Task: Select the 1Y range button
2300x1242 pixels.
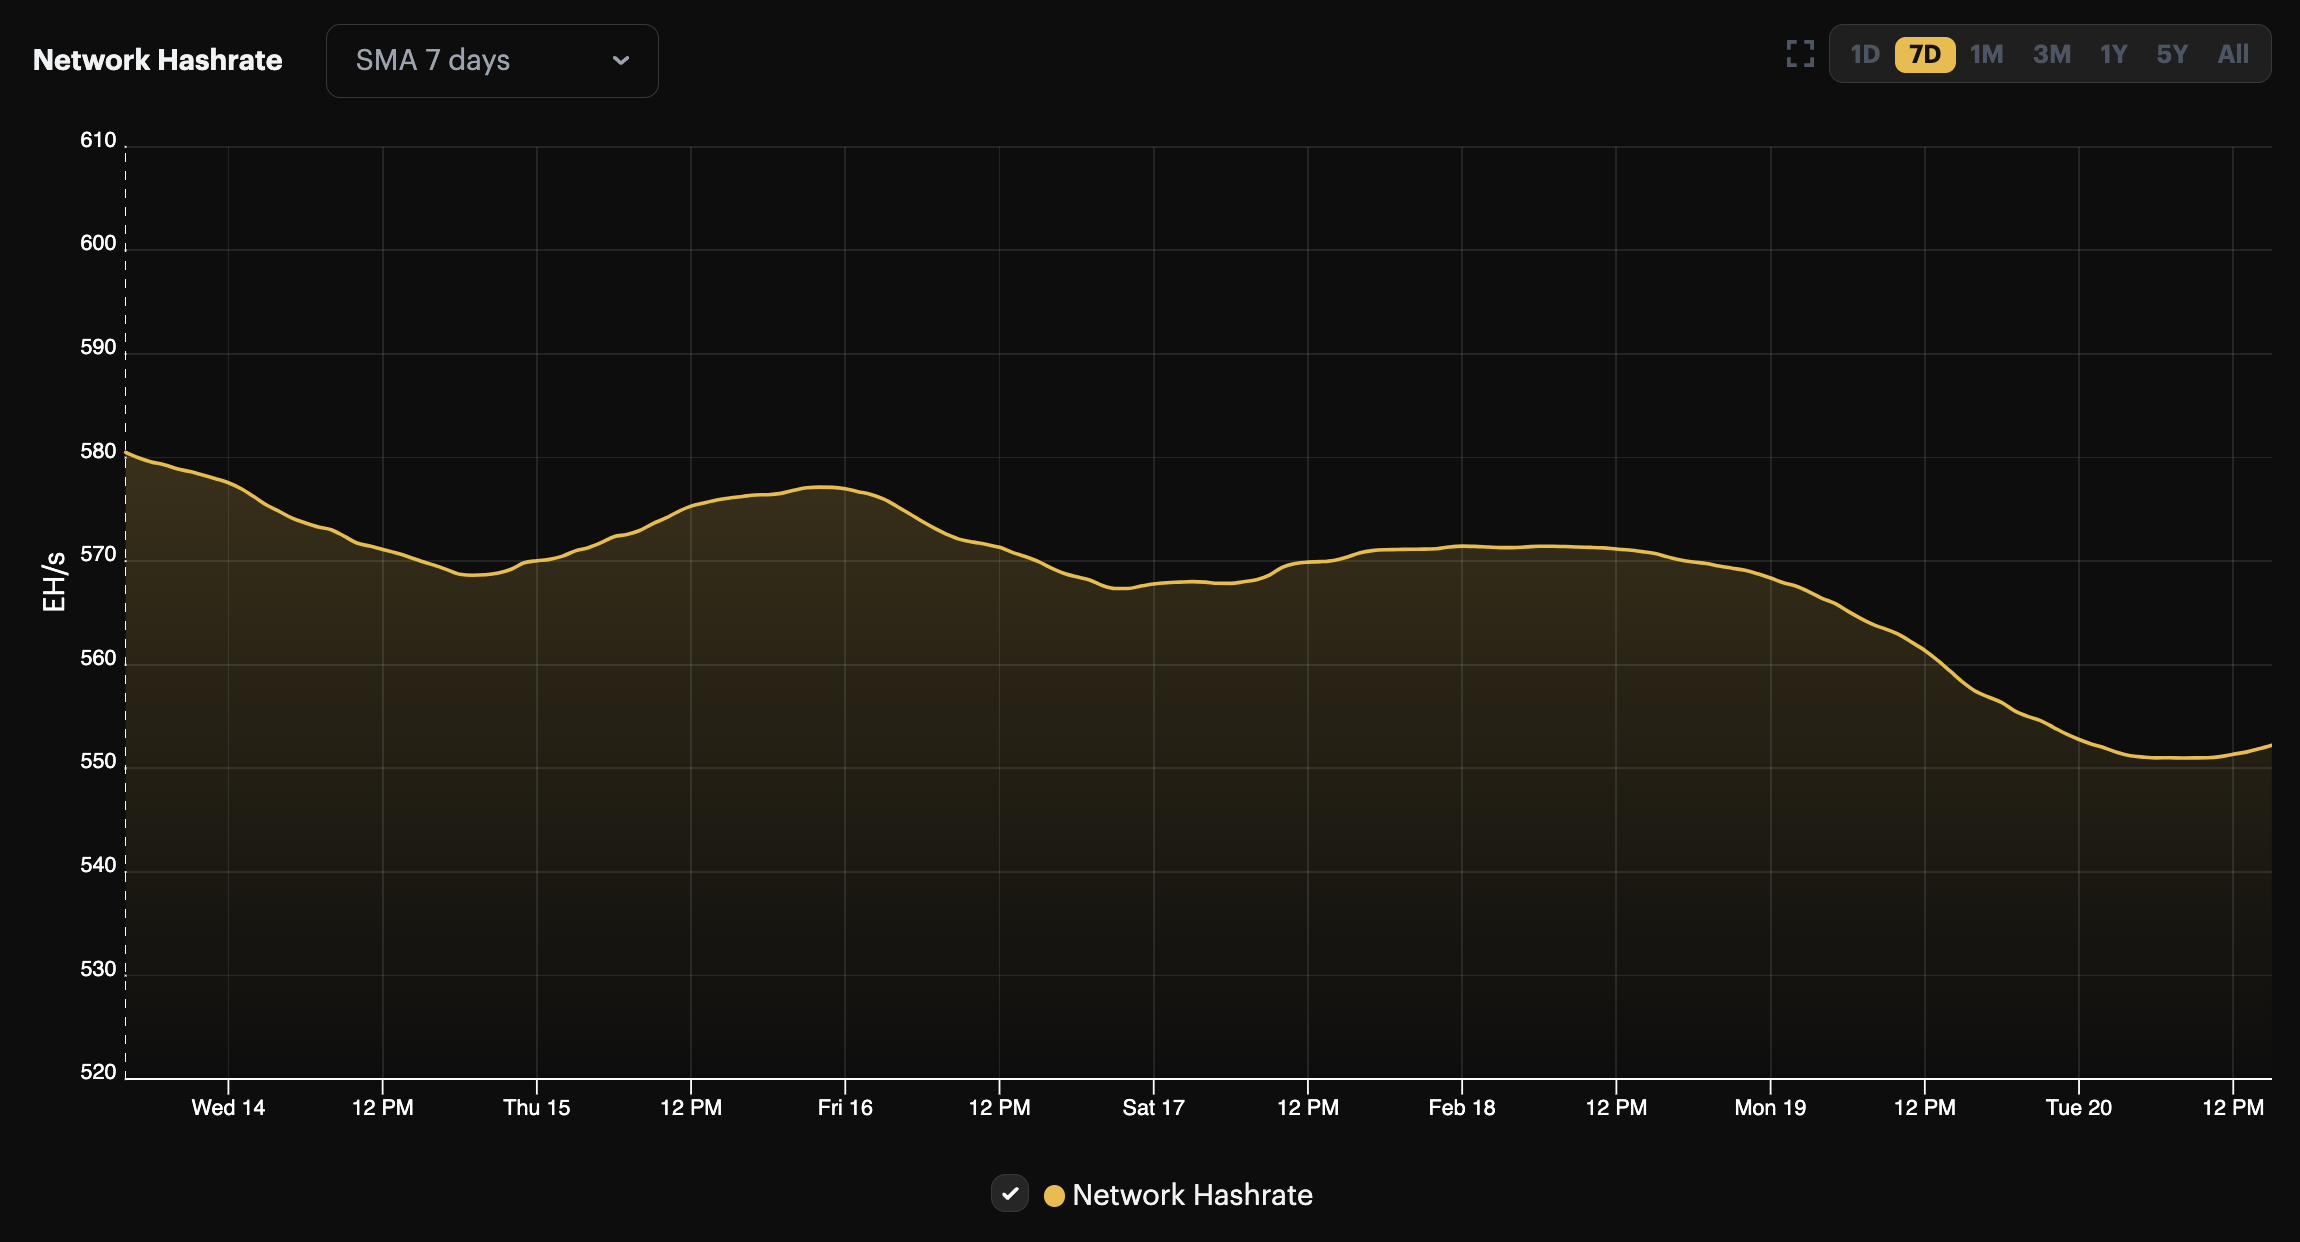Action: [2114, 54]
